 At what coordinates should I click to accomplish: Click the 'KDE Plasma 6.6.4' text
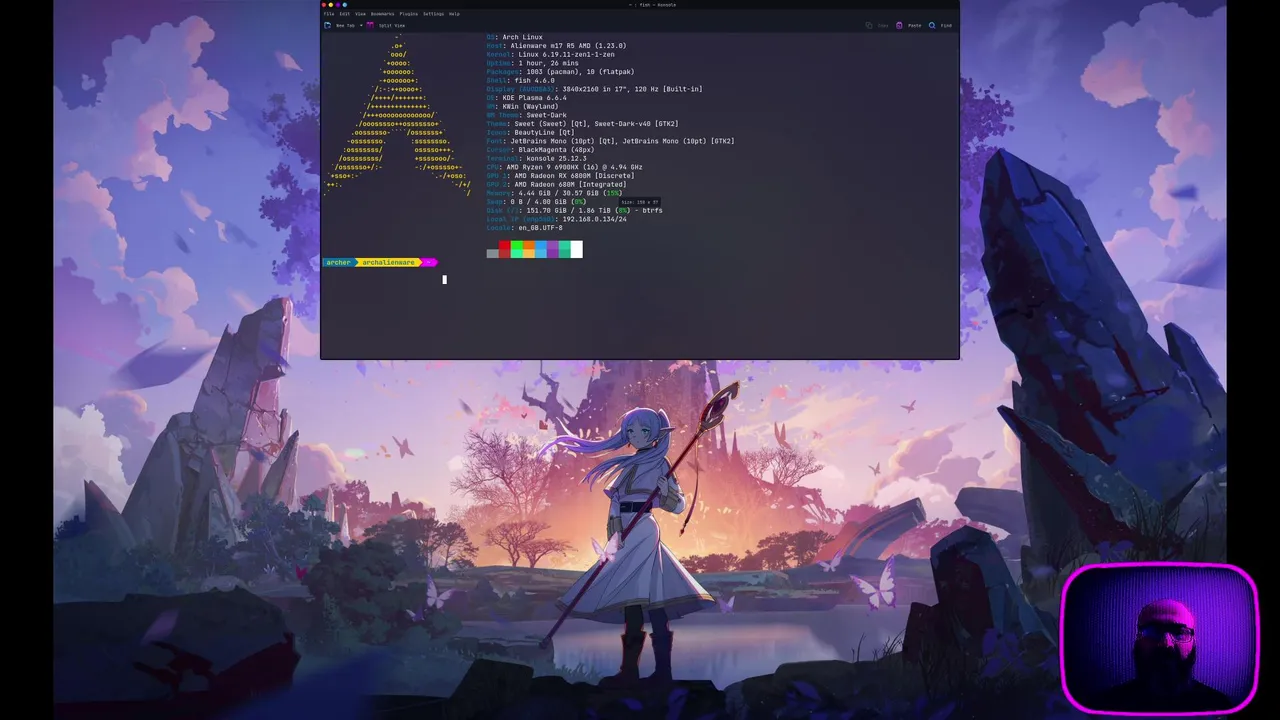[x=534, y=98]
